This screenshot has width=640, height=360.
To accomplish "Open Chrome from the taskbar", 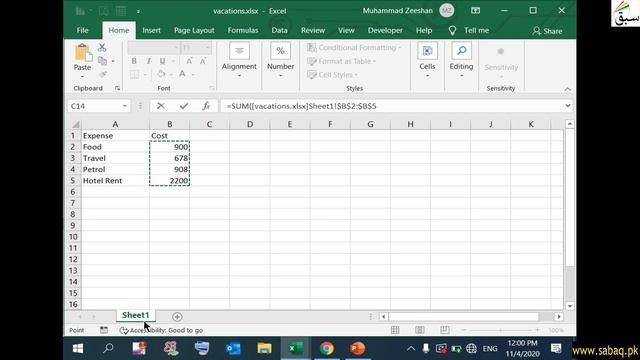I will [327, 349].
